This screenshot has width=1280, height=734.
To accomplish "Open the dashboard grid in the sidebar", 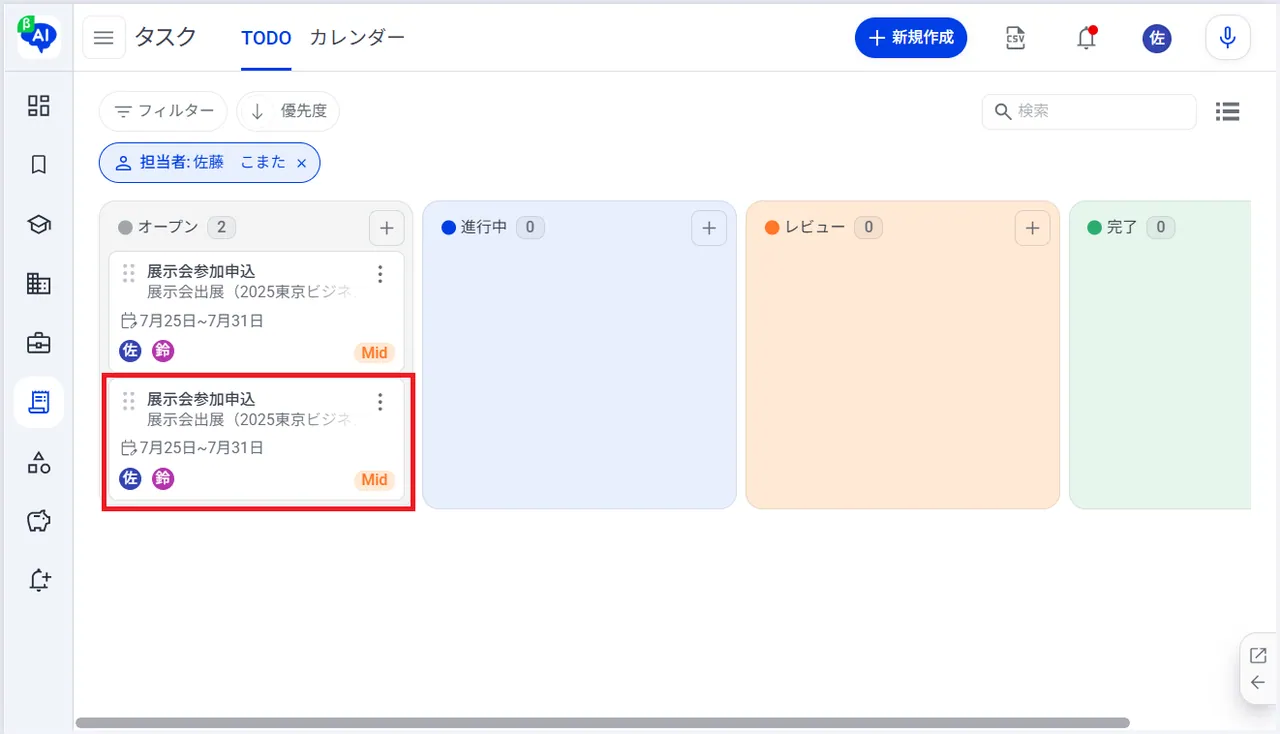I will [39, 105].
